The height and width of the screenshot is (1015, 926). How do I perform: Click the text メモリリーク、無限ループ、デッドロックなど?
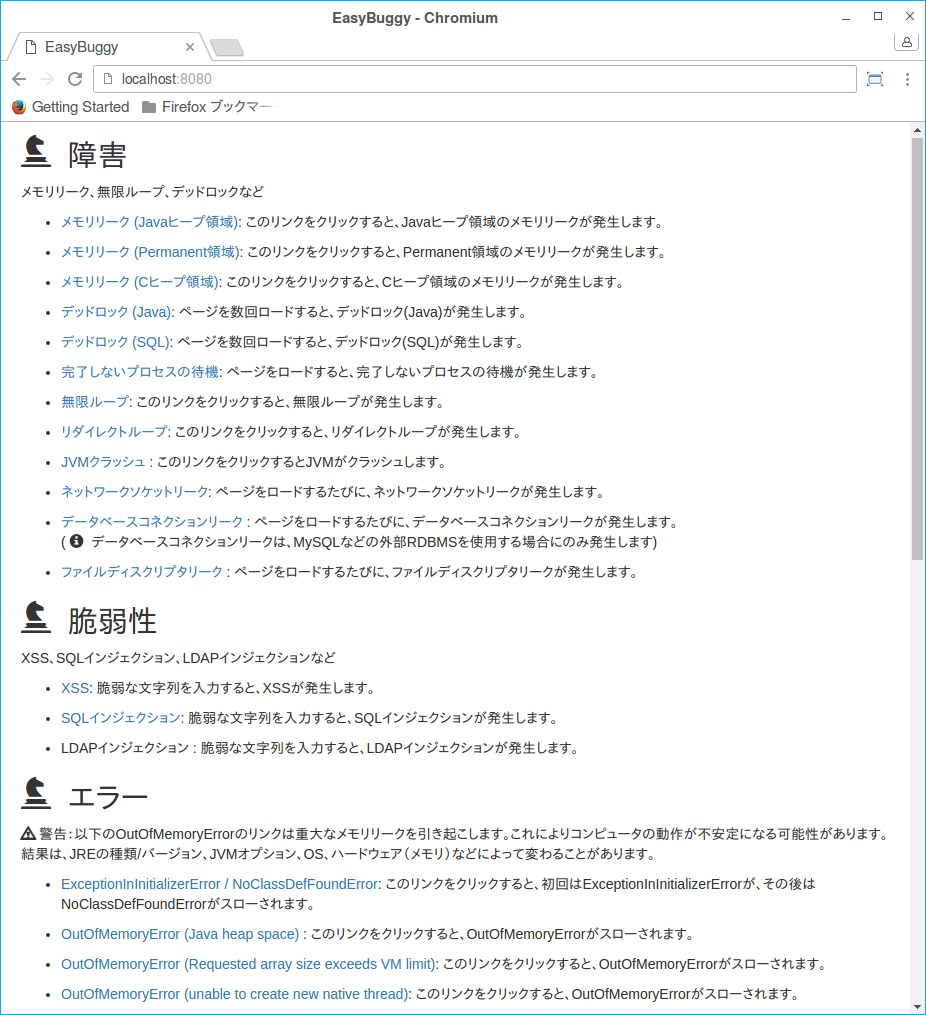point(142,192)
